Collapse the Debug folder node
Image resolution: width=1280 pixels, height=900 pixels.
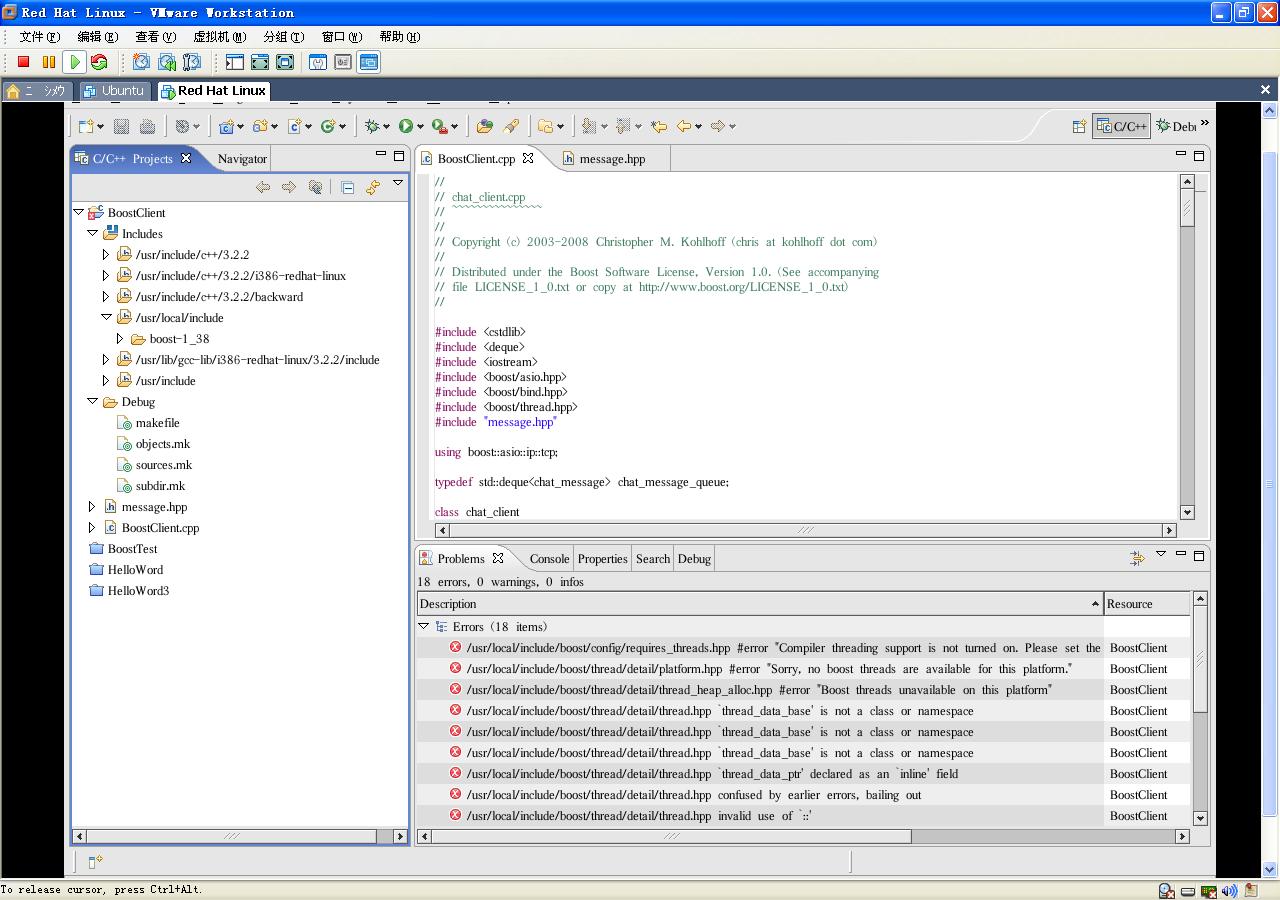click(x=92, y=401)
